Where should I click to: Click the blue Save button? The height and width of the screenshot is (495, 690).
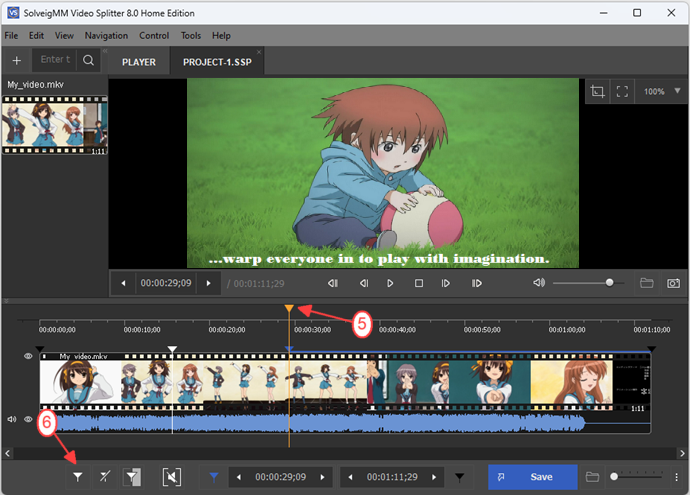532,477
